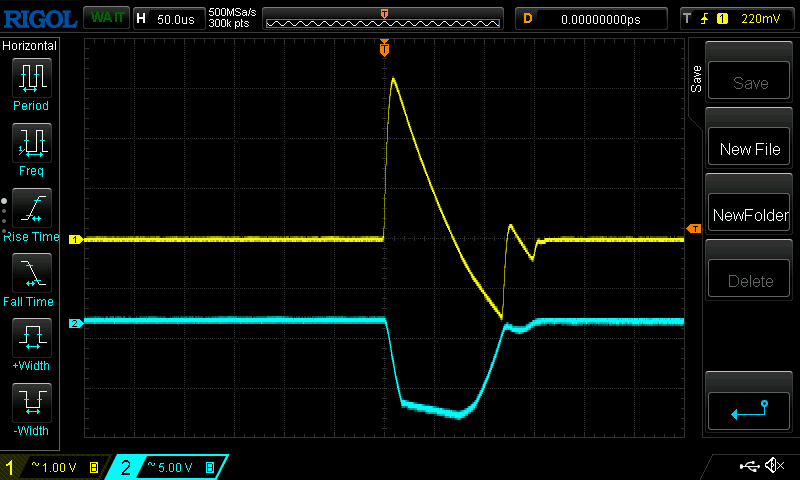This screenshot has width=800, height=480.
Task: Click the back arrow return icon
Action: [x=750, y=408]
